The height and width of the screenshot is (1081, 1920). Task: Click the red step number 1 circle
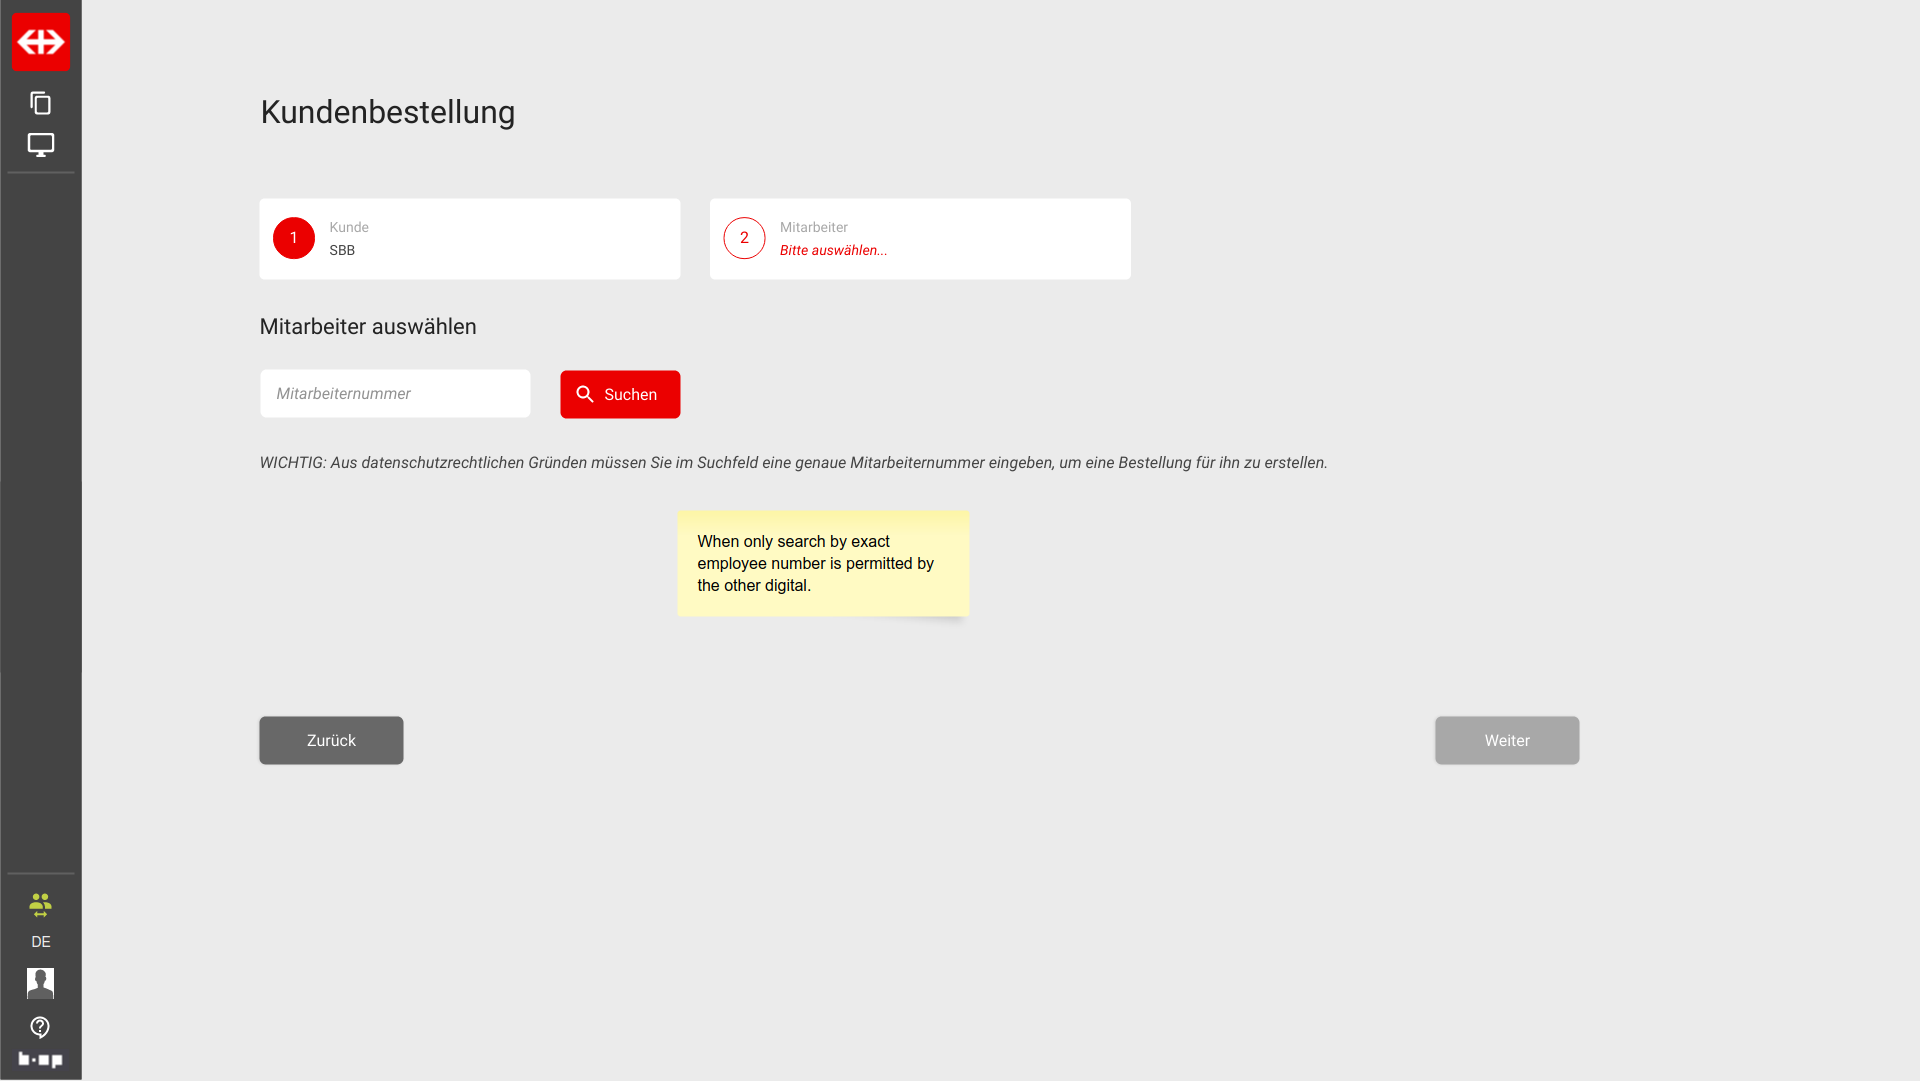click(294, 238)
